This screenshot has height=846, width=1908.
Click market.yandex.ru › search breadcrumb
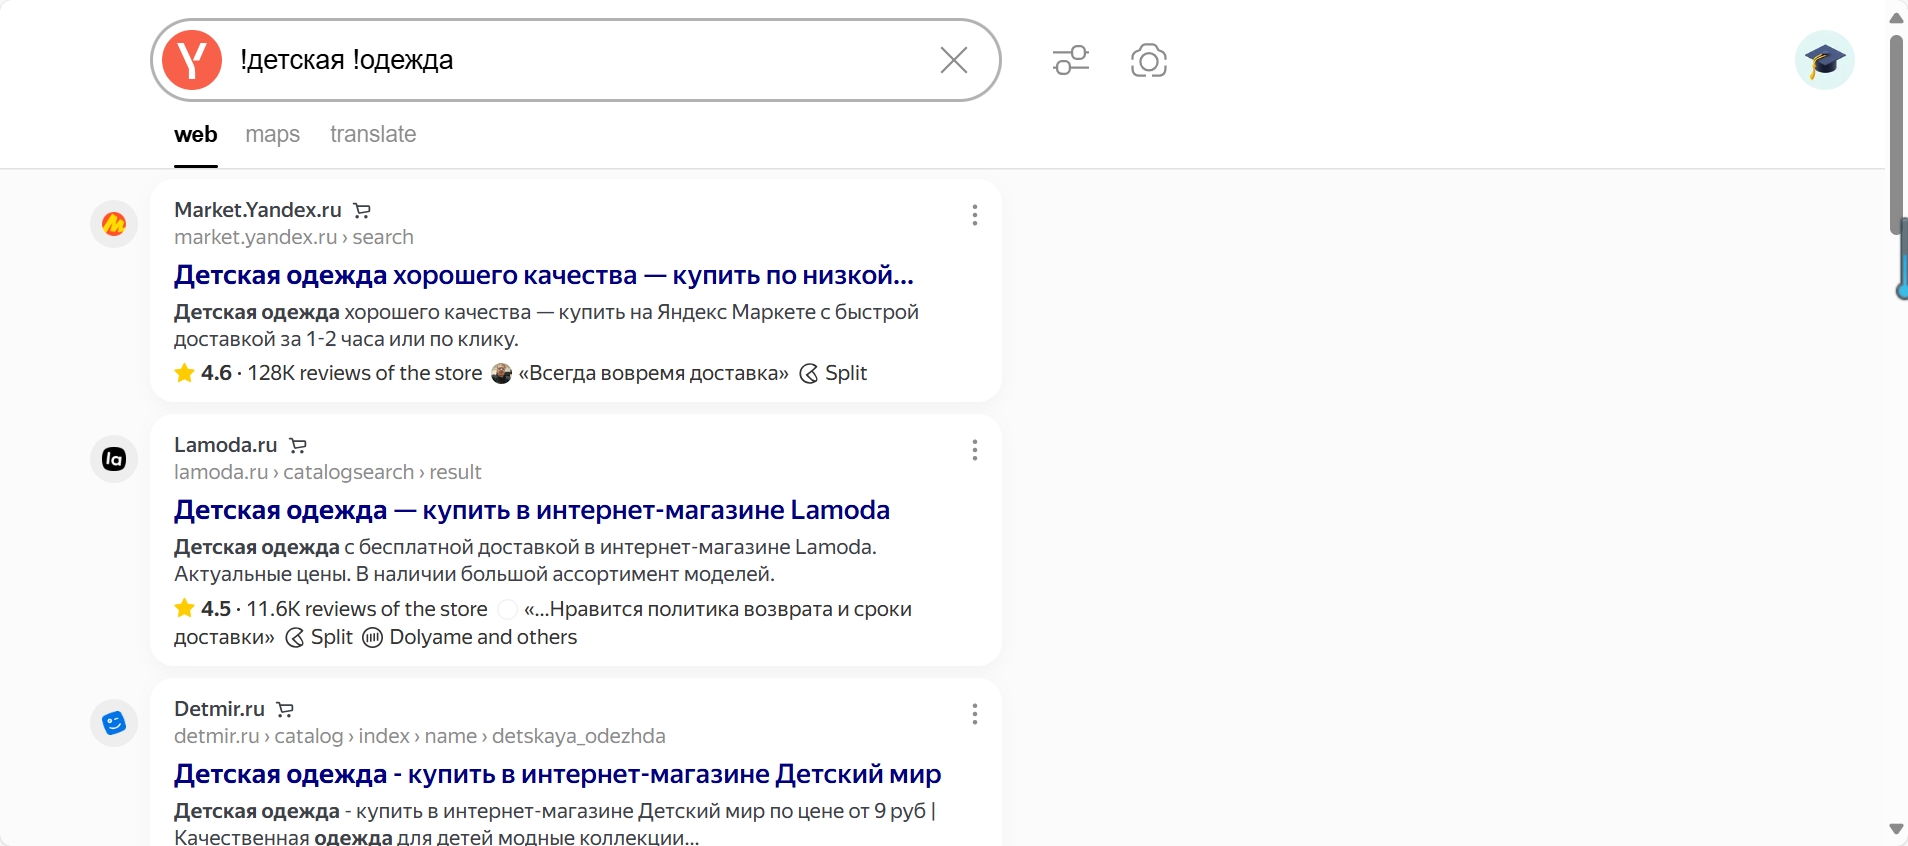(294, 237)
